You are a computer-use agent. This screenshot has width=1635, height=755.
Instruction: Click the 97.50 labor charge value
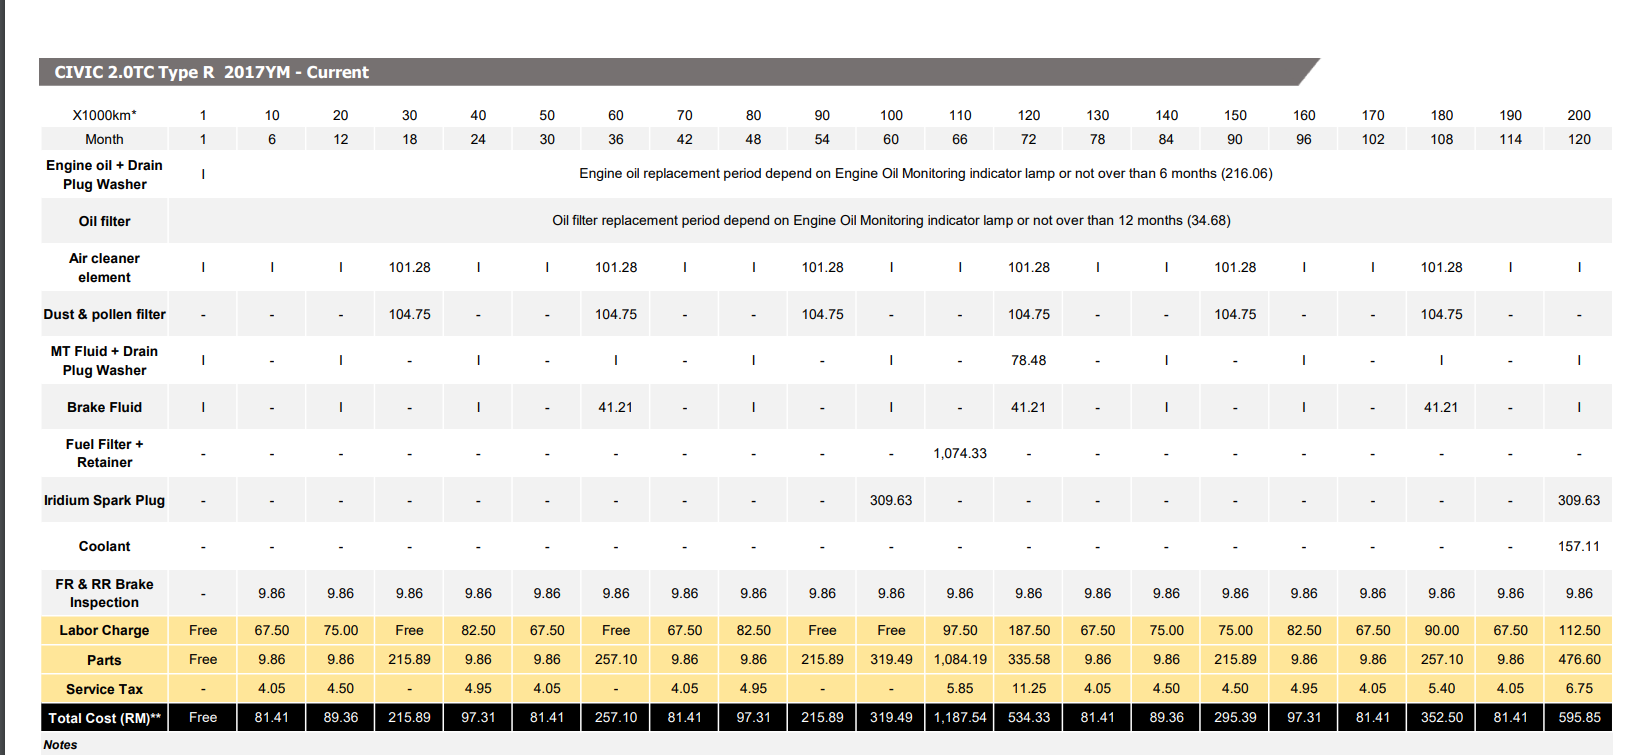[x=960, y=630]
